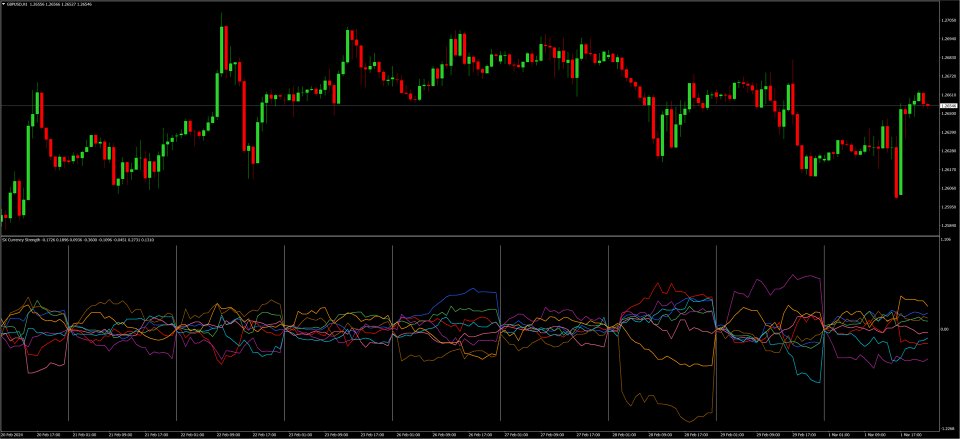Click the SX Currency Strength indicator label
Screen dimensions: 960x439
point(21,240)
